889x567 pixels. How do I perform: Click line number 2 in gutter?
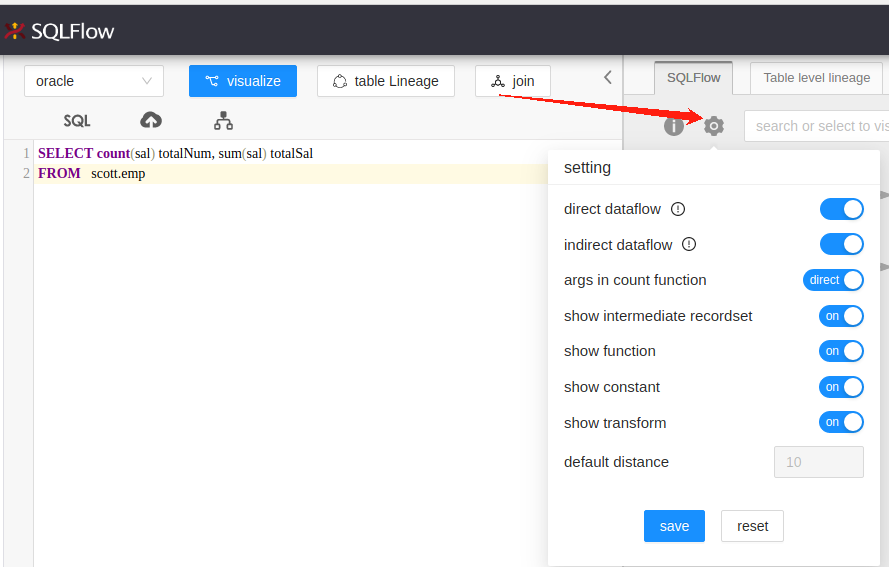coord(26,174)
